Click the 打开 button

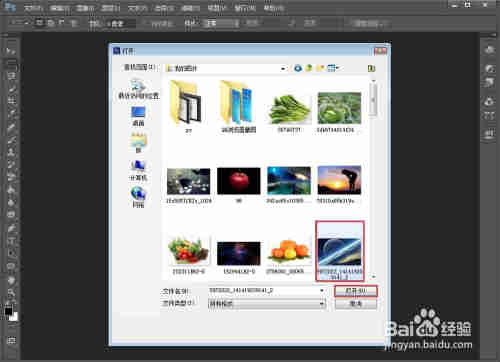pyautogui.click(x=356, y=291)
